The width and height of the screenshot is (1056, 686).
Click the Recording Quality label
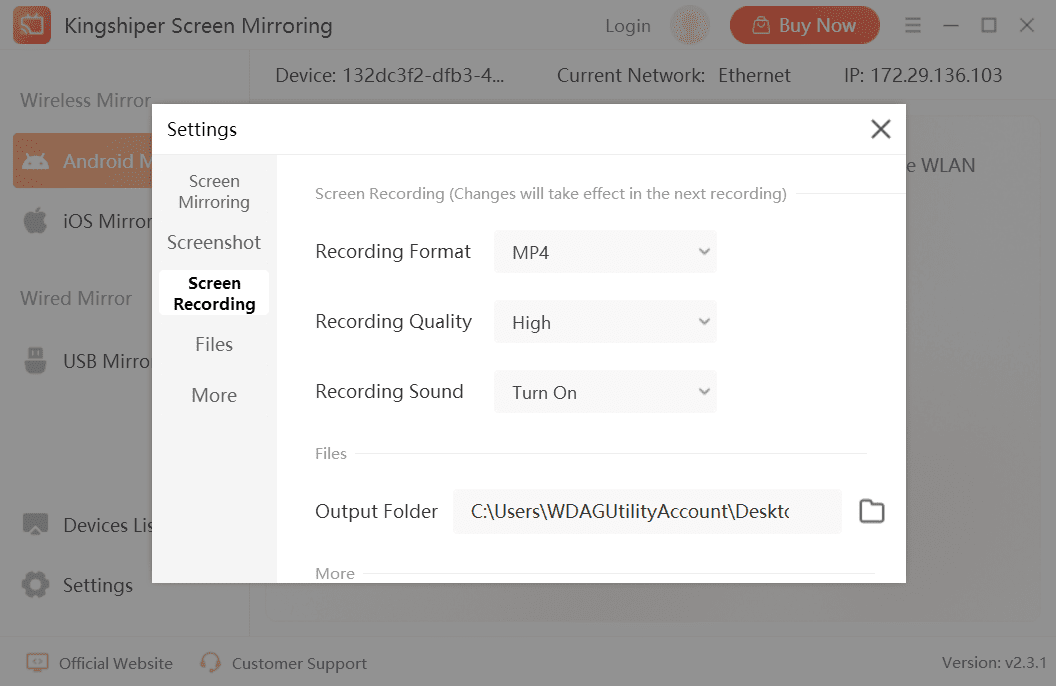point(393,322)
